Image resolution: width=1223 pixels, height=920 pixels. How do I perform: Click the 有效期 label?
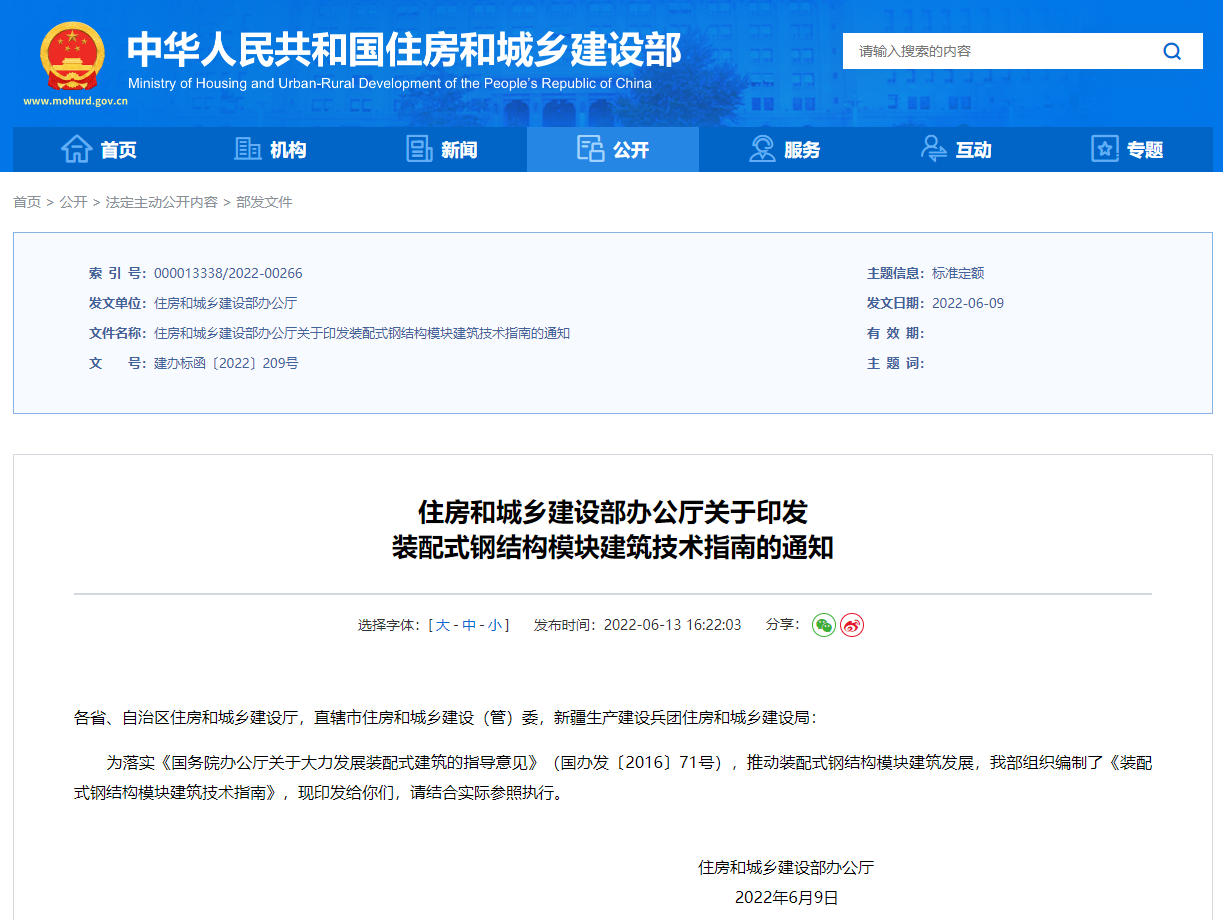pos(896,333)
